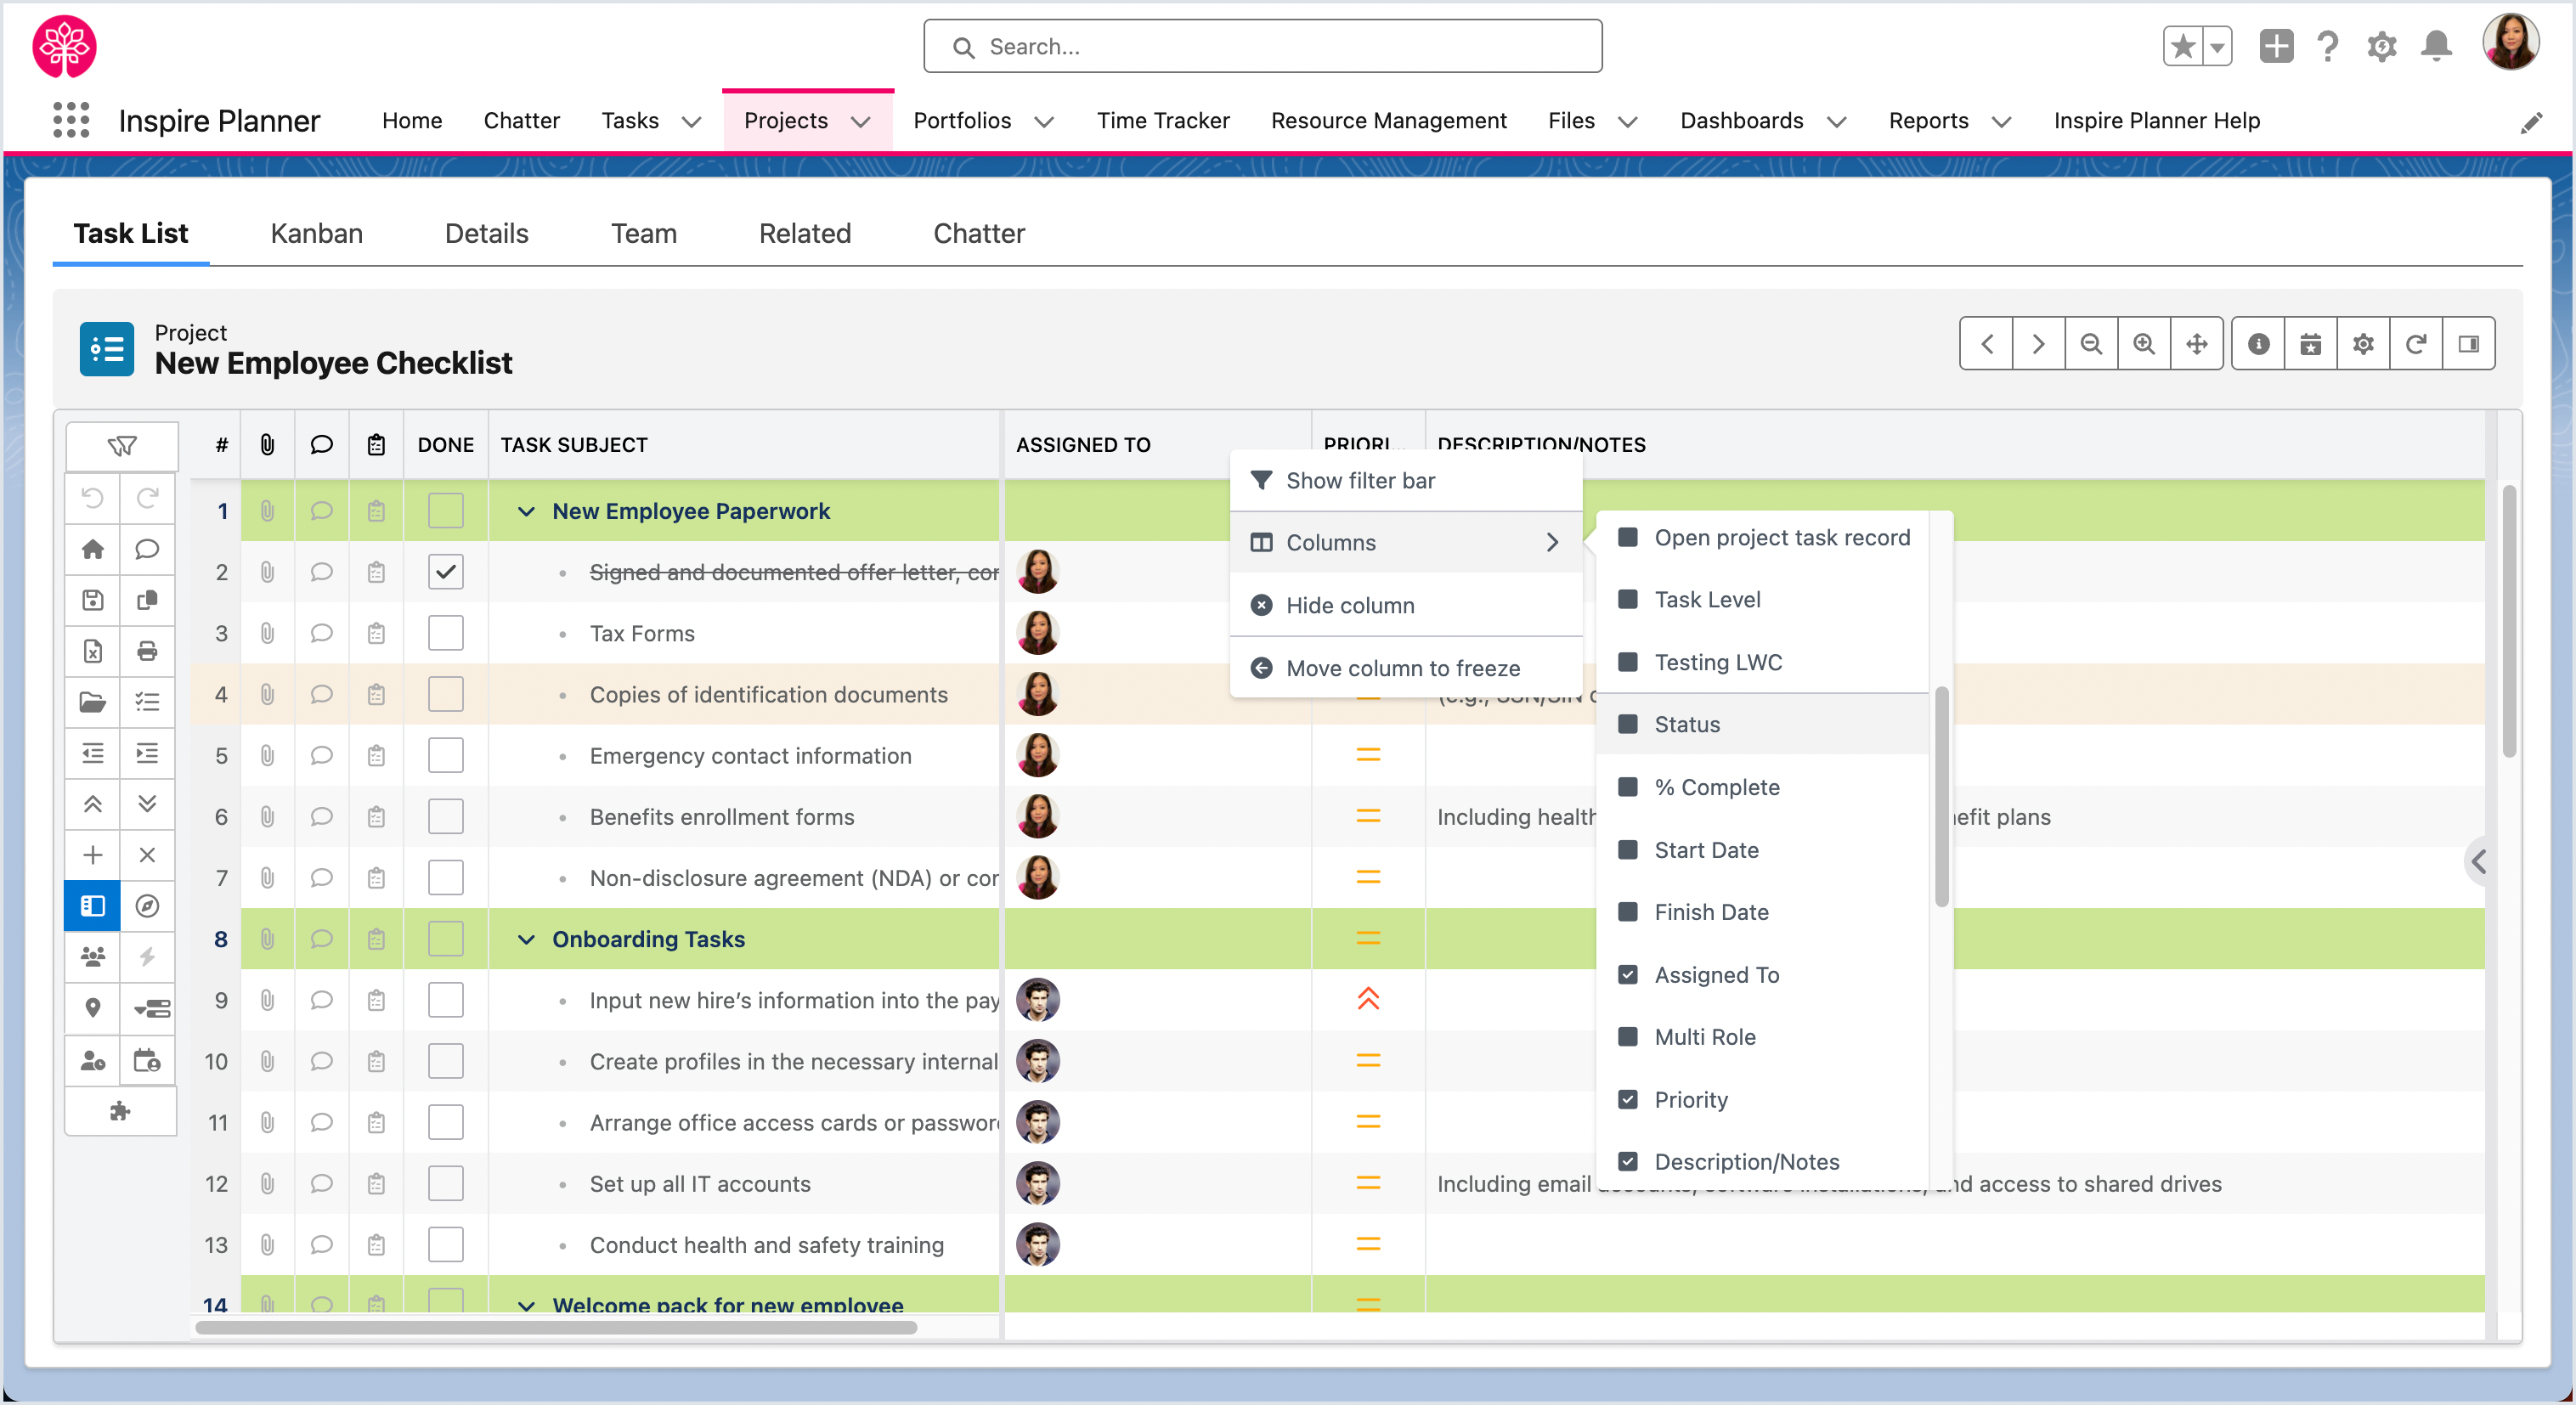2576x1405 pixels.
Task: Click the puzzle piece icon in the left toolbar
Action: (x=121, y=1111)
